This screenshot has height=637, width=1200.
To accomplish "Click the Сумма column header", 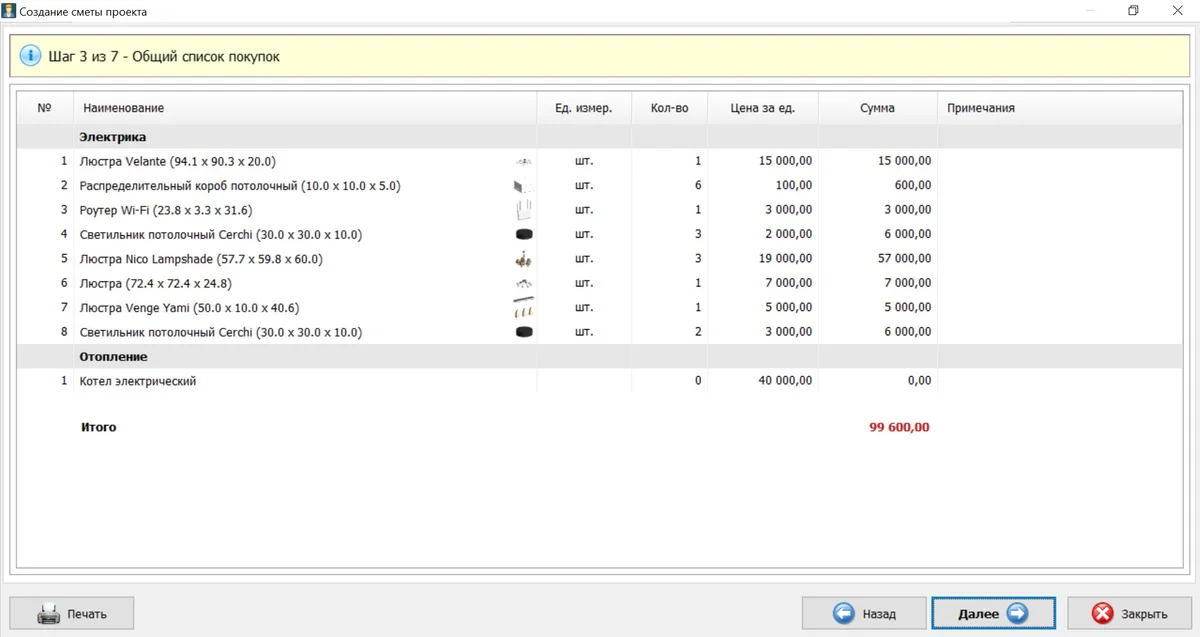I will (x=877, y=108).
